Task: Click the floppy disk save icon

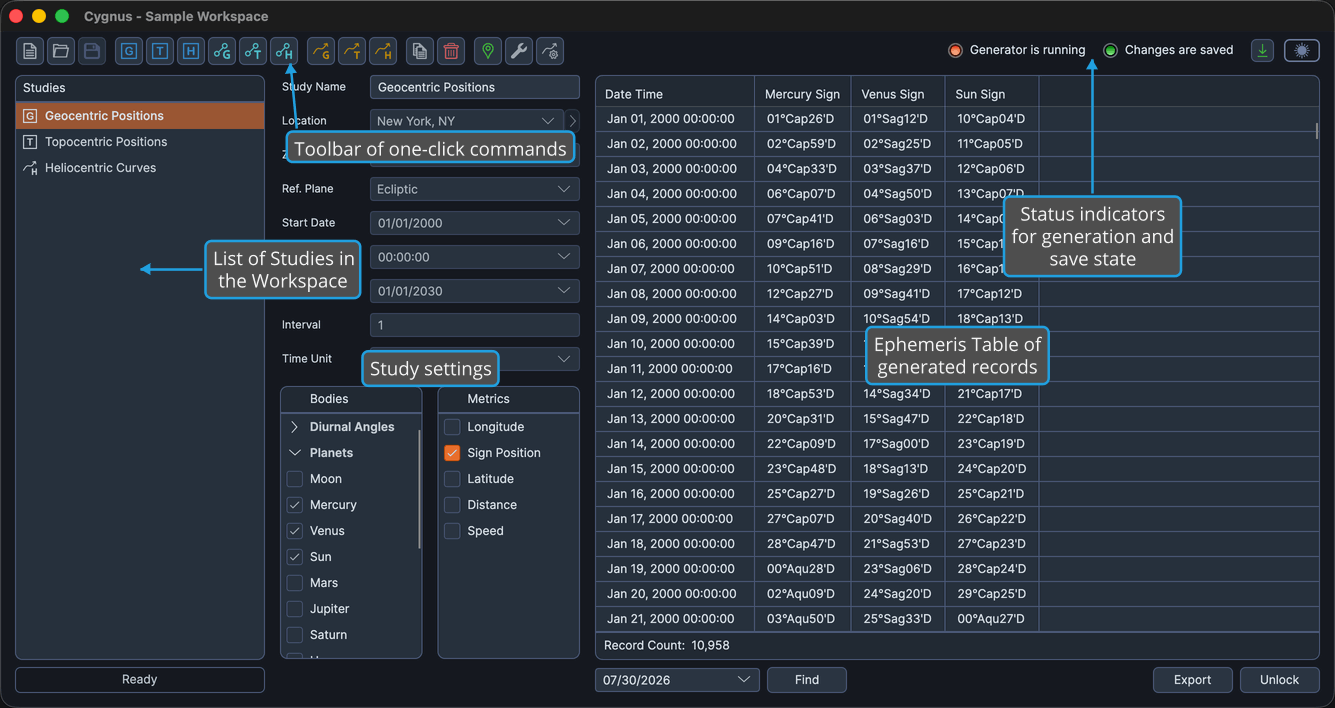Action: pyautogui.click(x=91, y=51)
